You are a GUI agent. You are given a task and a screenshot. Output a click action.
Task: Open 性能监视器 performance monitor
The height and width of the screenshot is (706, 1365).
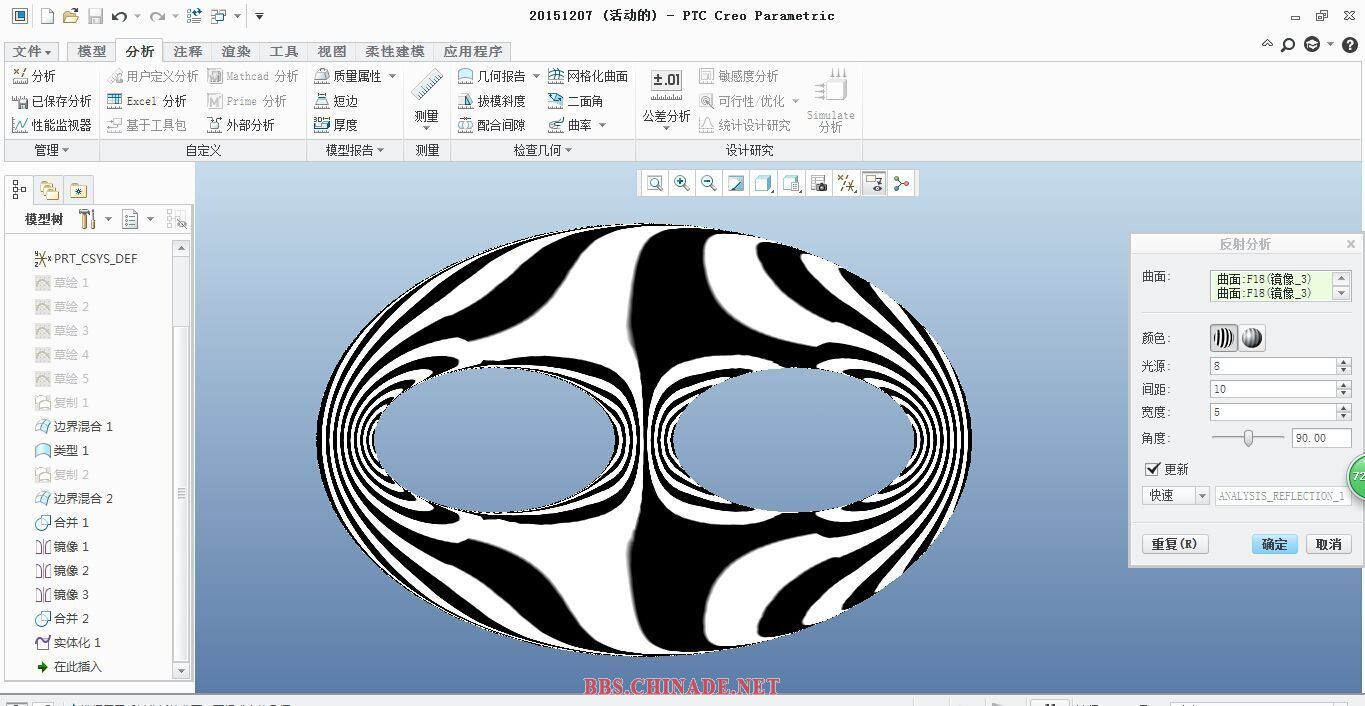tap(51, 125)
